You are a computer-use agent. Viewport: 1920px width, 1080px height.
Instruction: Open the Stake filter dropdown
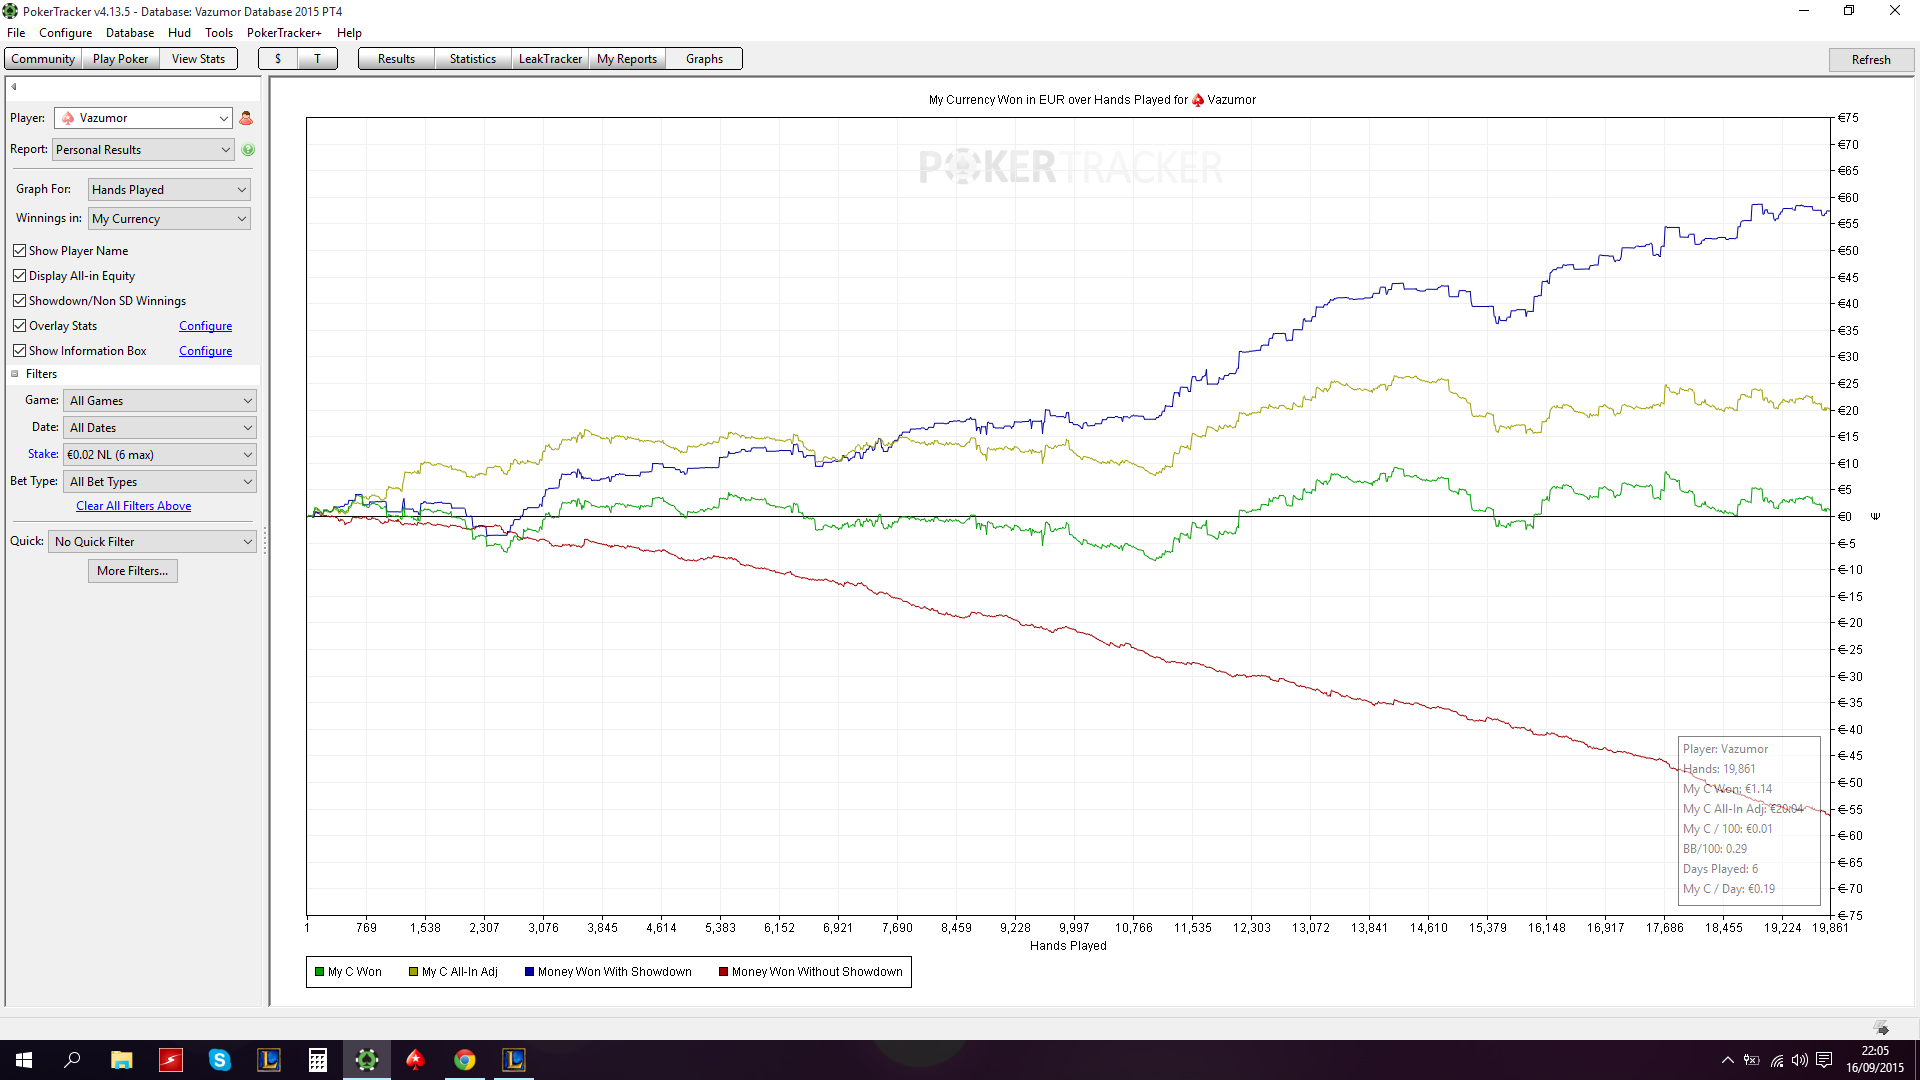coord(160,454)
